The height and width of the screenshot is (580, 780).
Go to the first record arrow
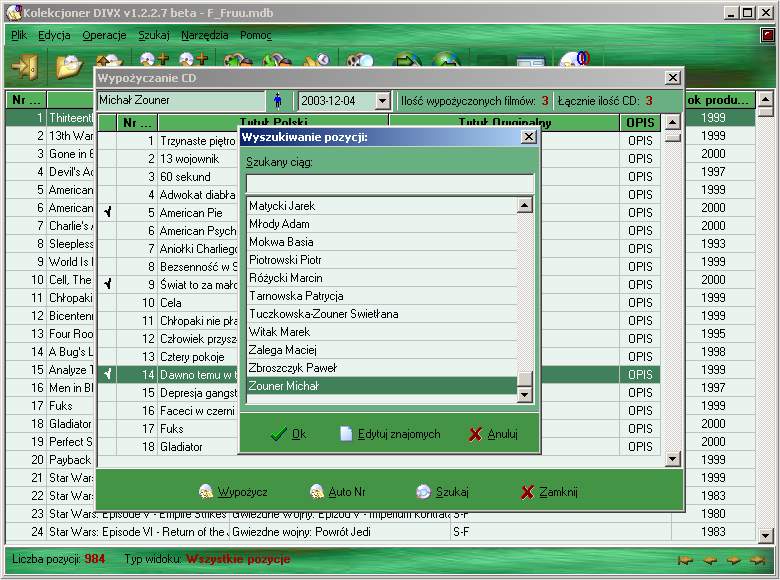(x=686, y=560)
